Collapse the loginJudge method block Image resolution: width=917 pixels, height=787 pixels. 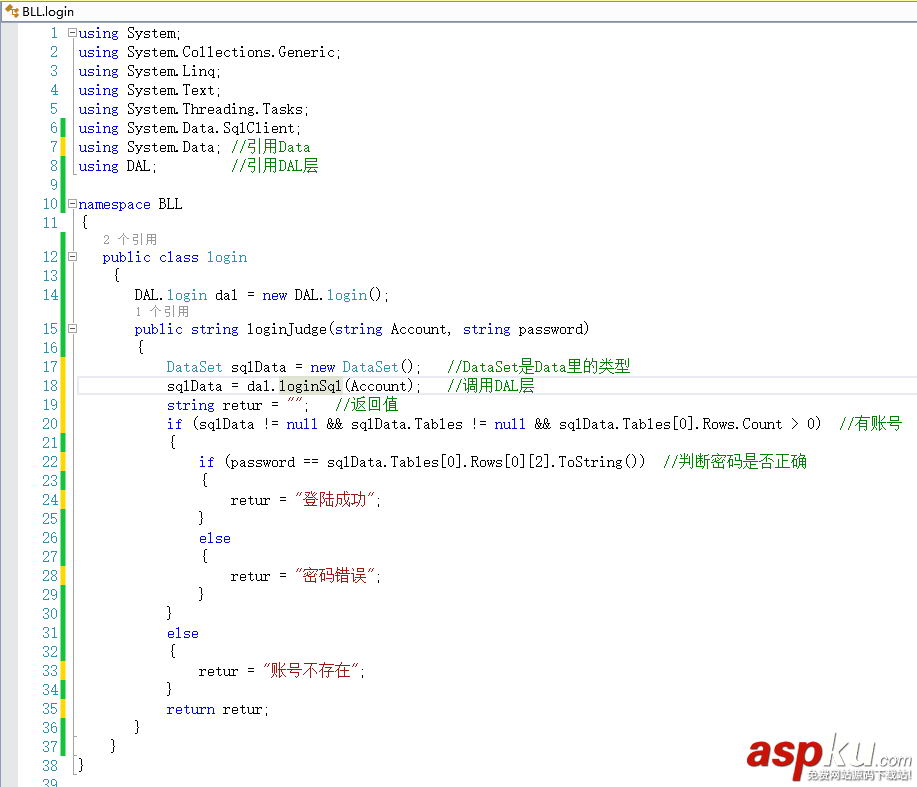click(x=73, y=328)
